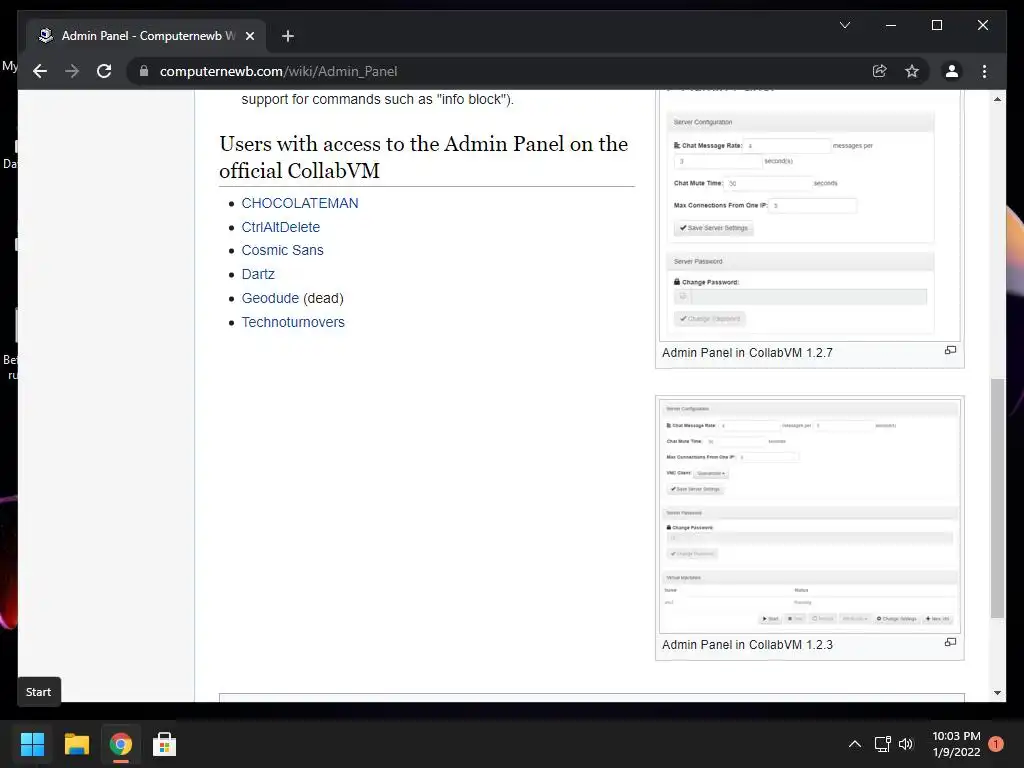The width and height of the screenshot is (1024, 768).
Task: Click the scrollbar up arrow
Action: [x=997, y=99]
